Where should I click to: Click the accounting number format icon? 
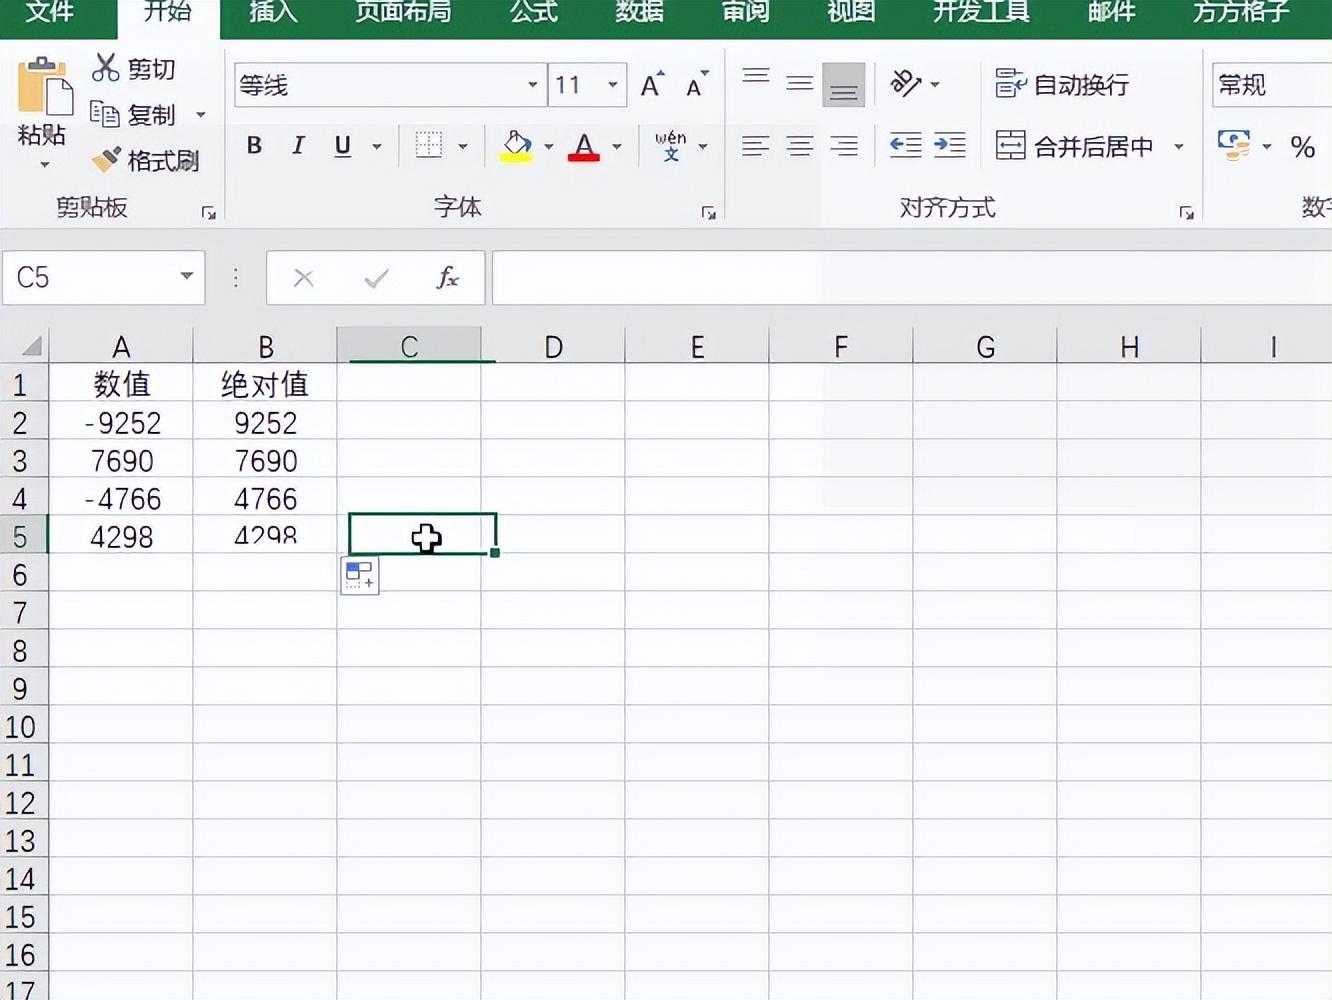1234,146
